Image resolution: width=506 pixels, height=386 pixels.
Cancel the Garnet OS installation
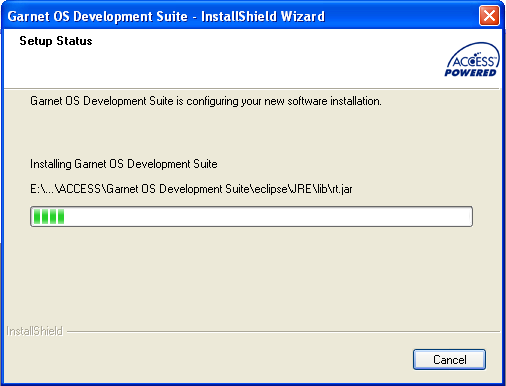[449, 359]
